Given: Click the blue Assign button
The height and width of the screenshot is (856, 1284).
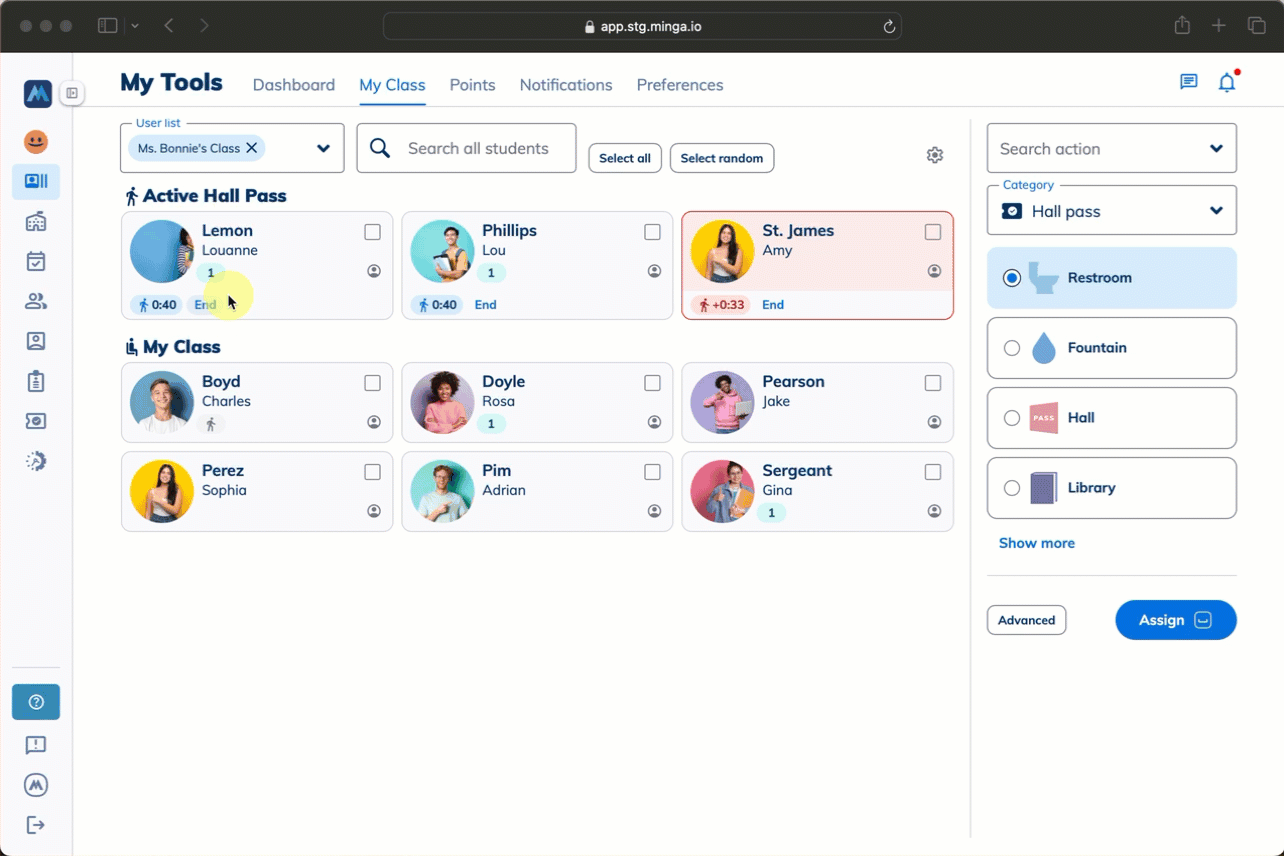Looking at the screenshot, I should [x=1176, y=620].
